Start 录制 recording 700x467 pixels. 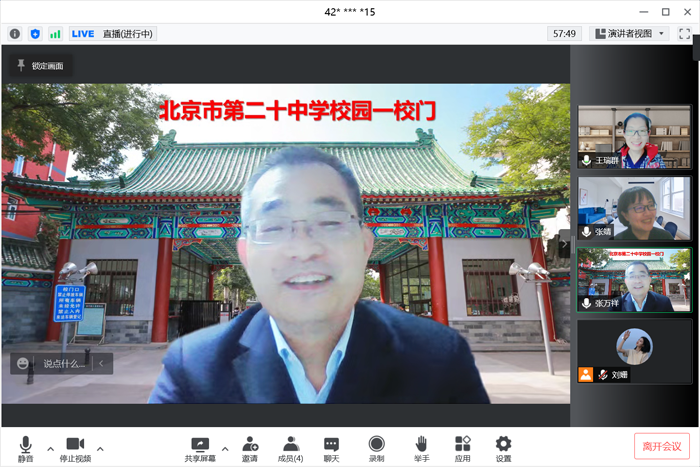click(377, 449)
